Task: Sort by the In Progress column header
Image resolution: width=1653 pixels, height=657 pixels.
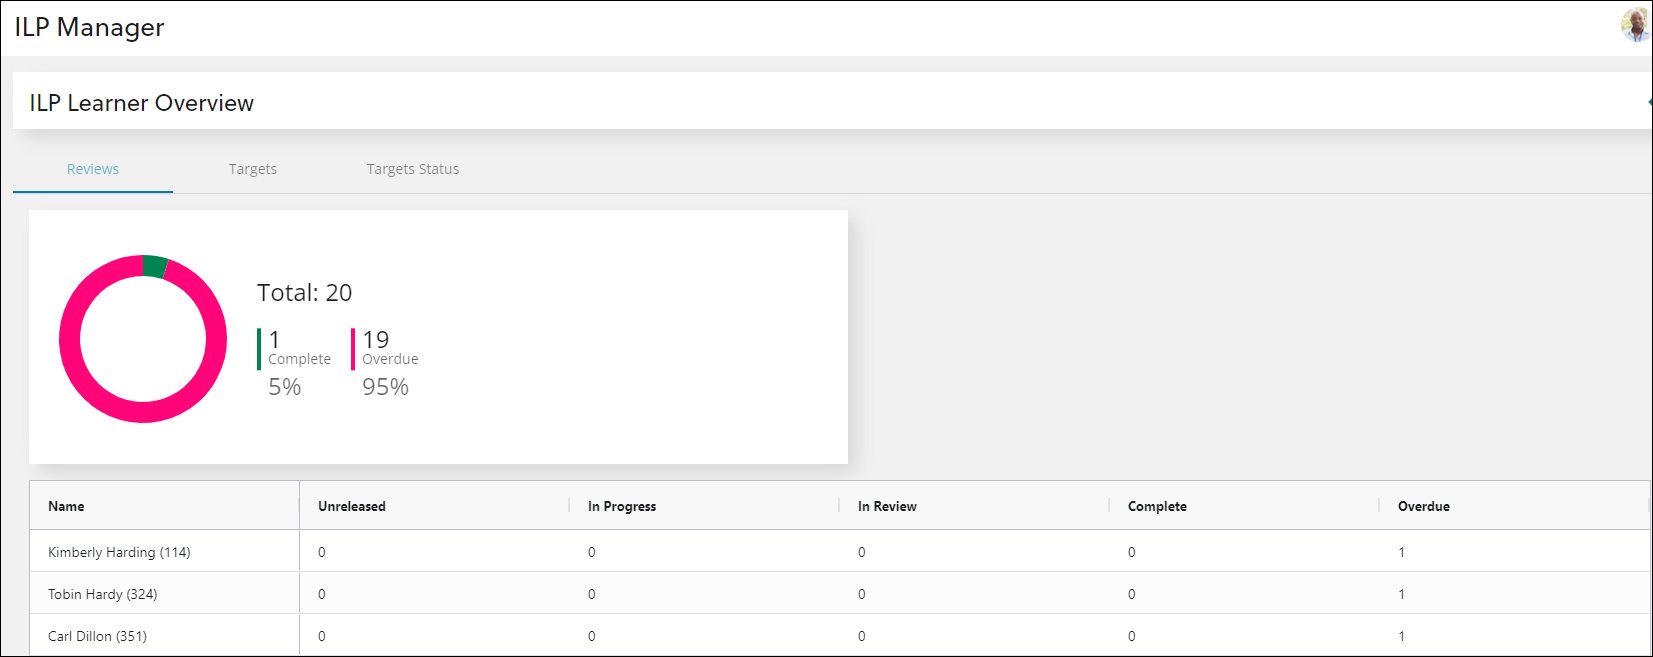Action: [x=622, y=506]
